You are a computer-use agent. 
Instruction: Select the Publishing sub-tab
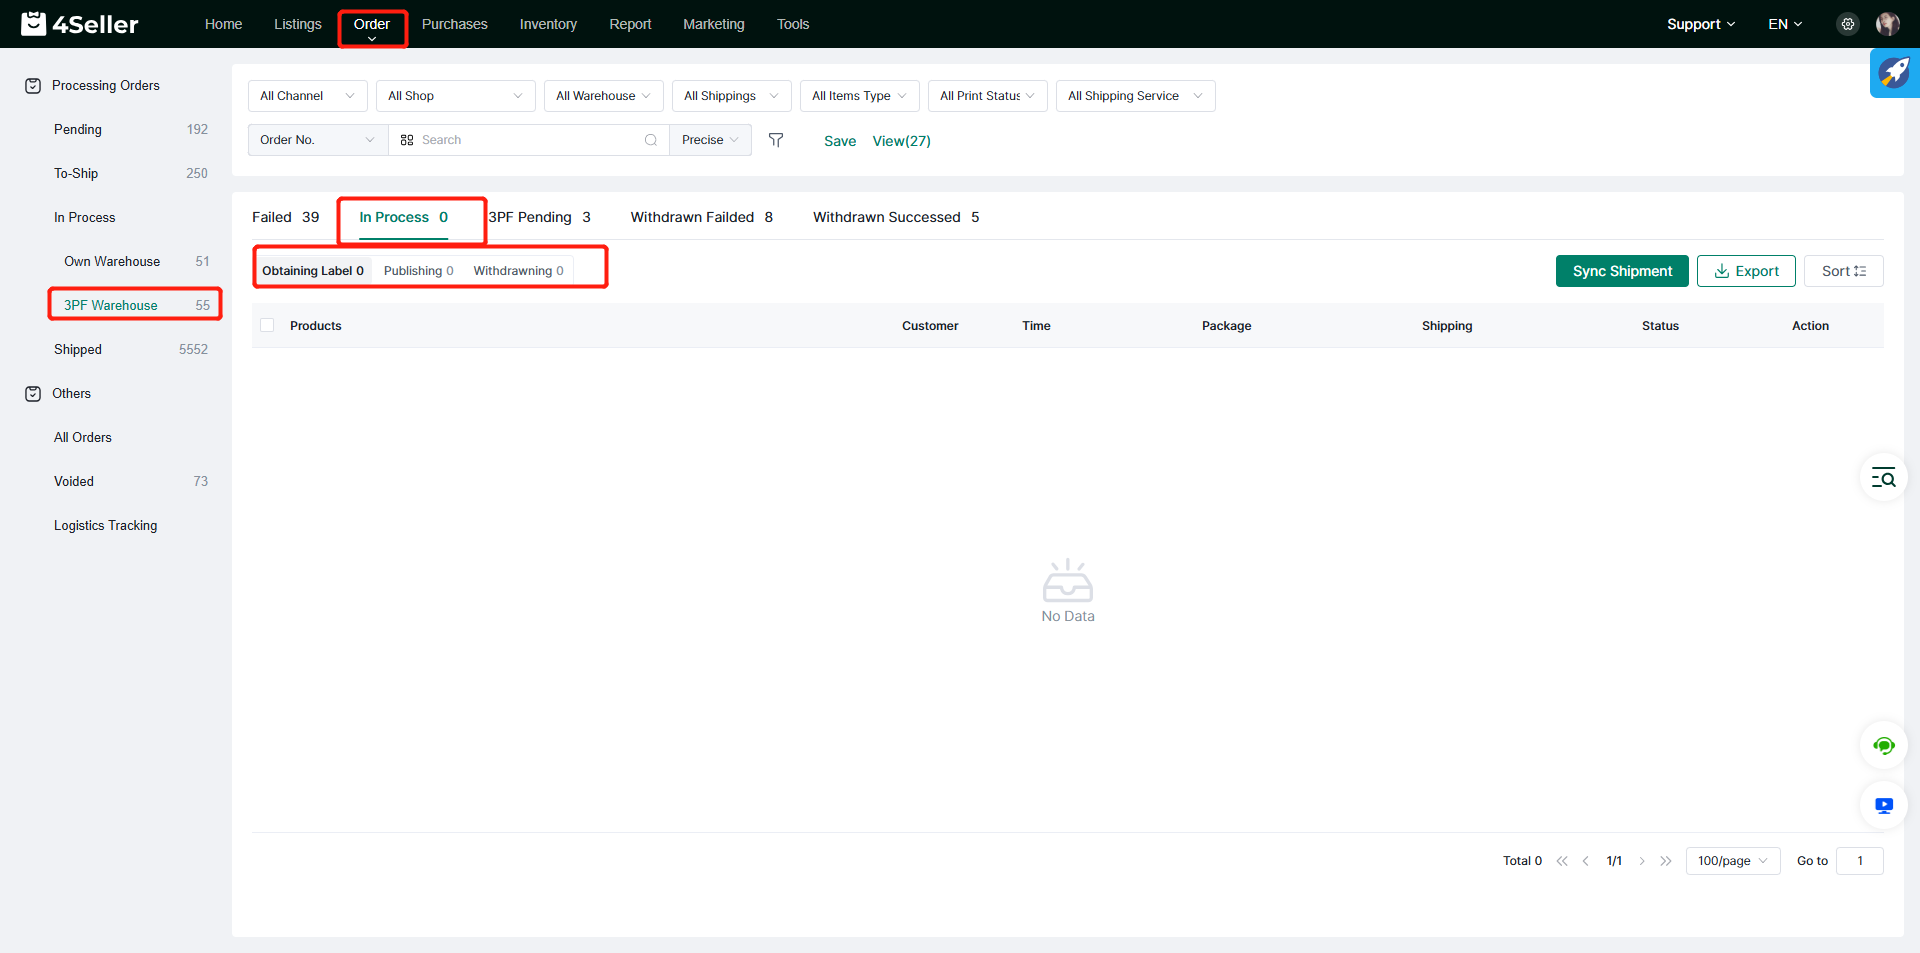tap(418, 271)
